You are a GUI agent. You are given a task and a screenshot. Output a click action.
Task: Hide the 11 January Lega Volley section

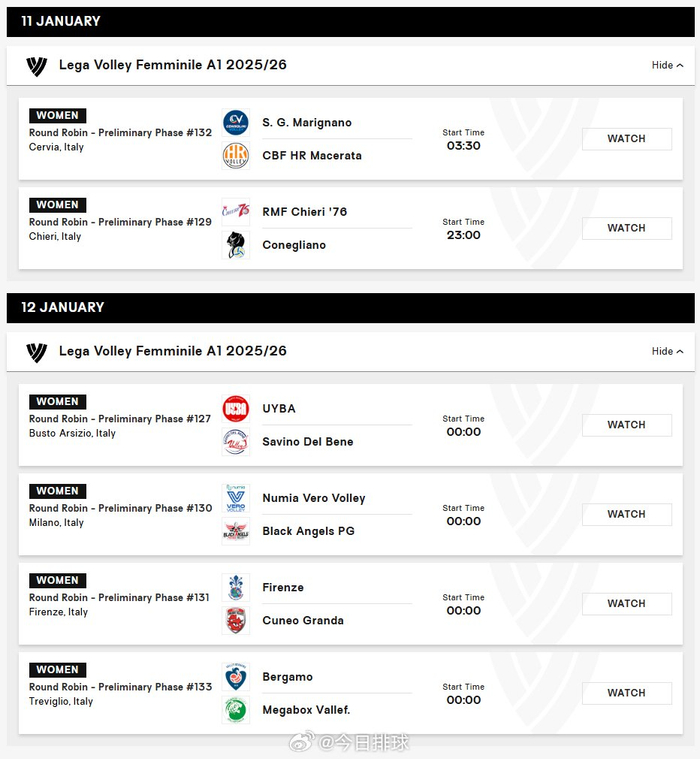click(667, 66)
